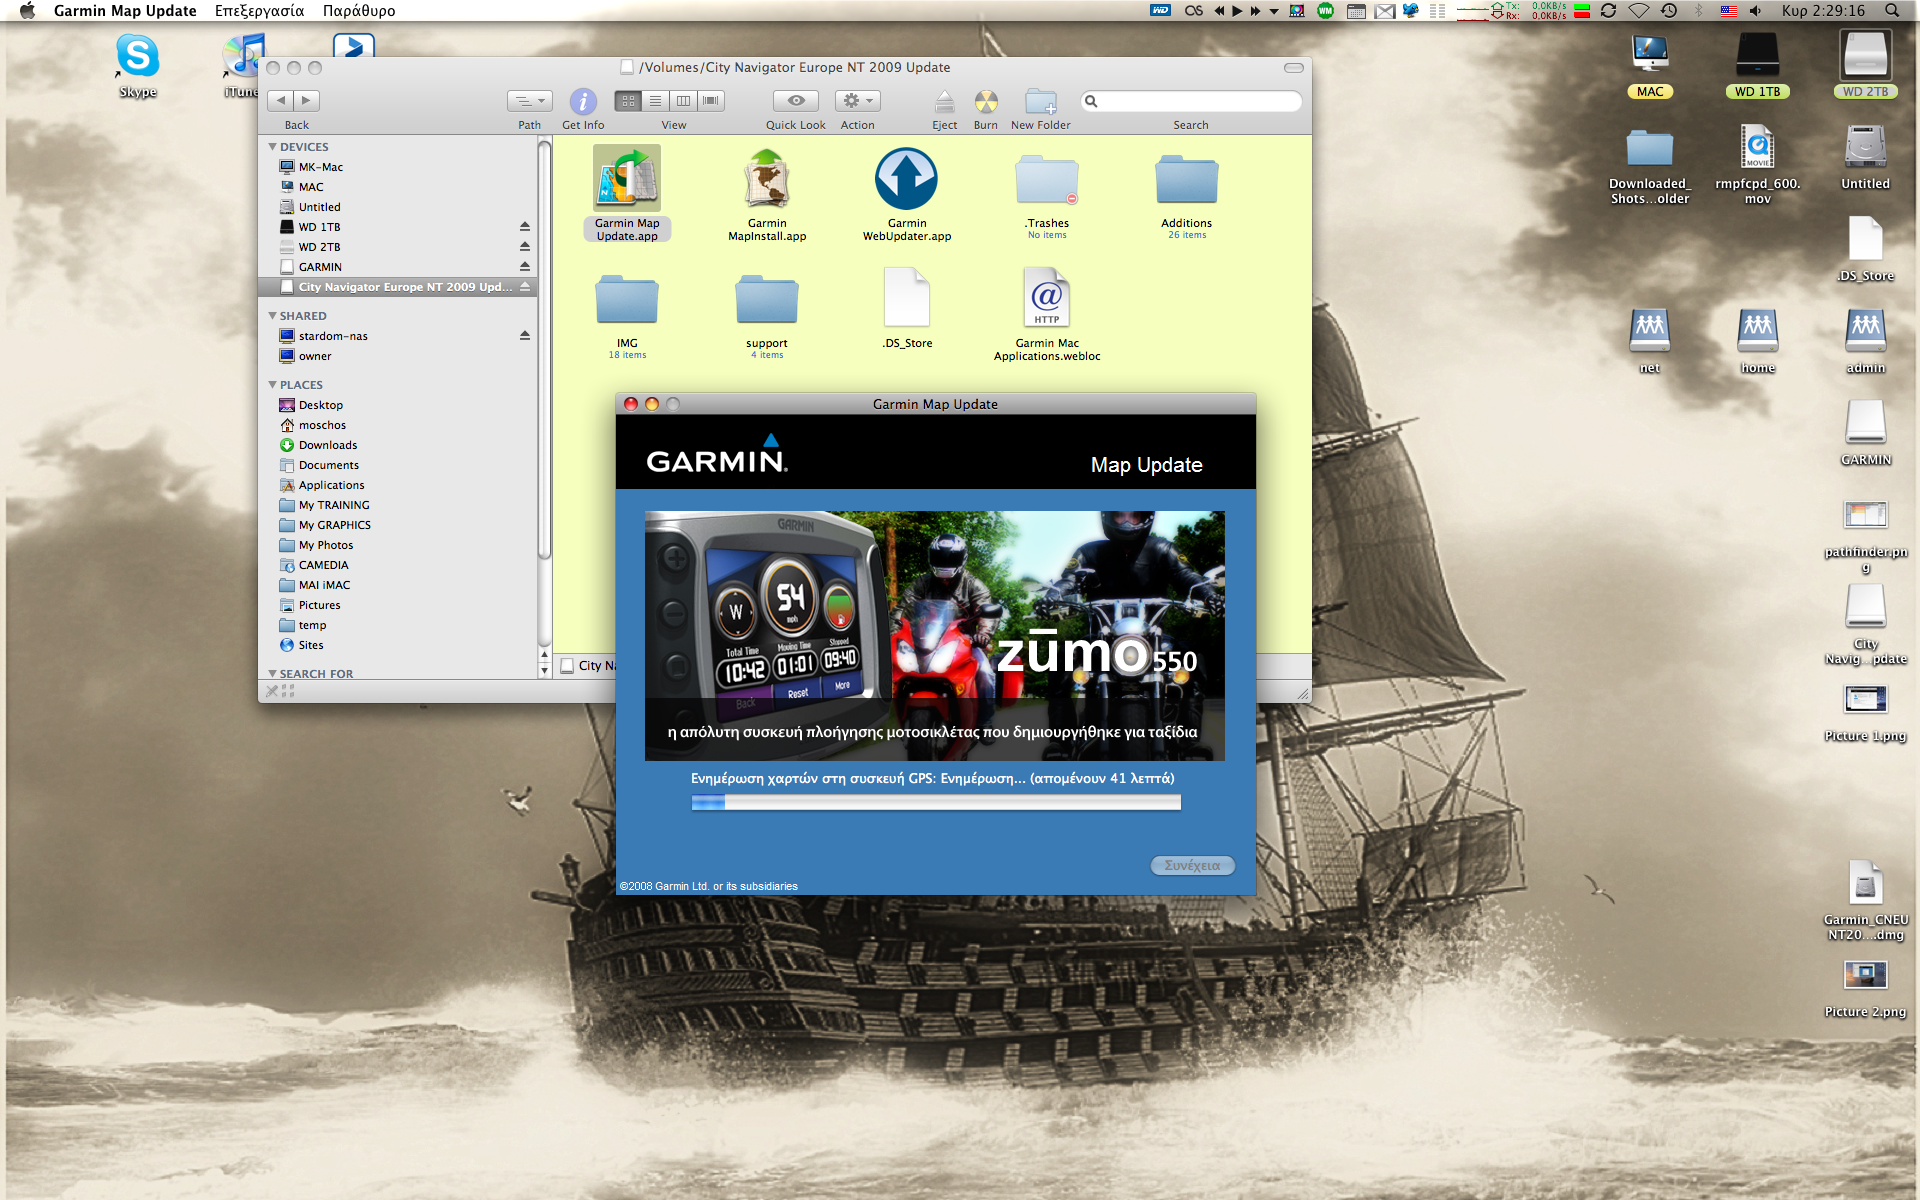Select the Garmin_CNEU NT20...dmg desktop file
Image resolution: width=1920 pixels, height=1200 pixels.
(x=1865, y=900)
